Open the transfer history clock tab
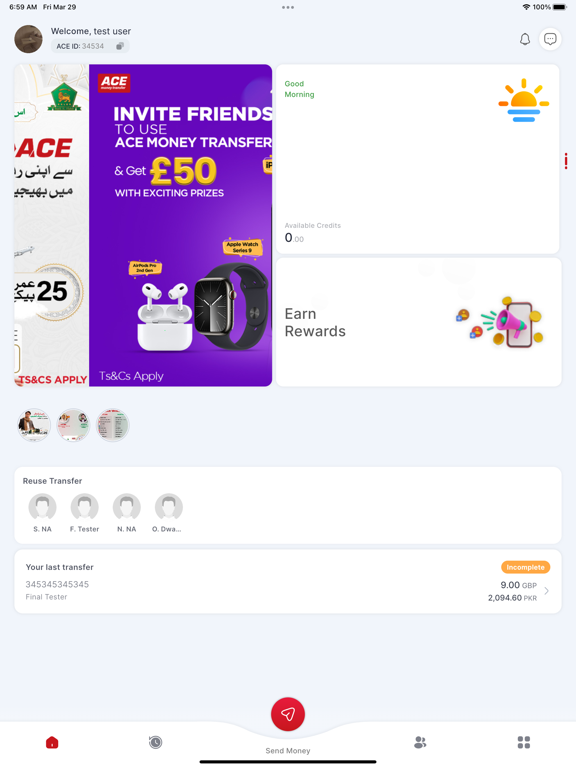576x768 pixels. click(x=155, y=743)
